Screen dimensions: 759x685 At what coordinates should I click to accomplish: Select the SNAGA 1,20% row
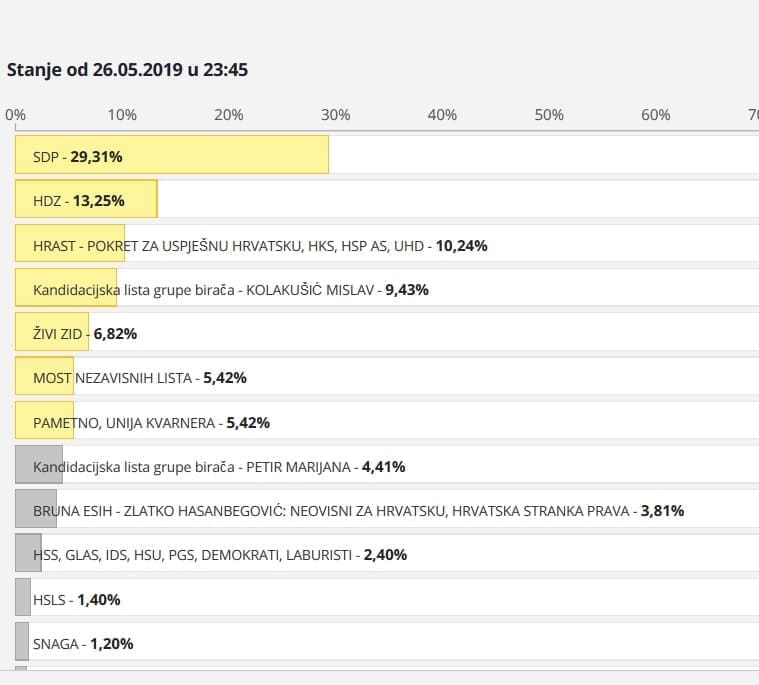82,643
